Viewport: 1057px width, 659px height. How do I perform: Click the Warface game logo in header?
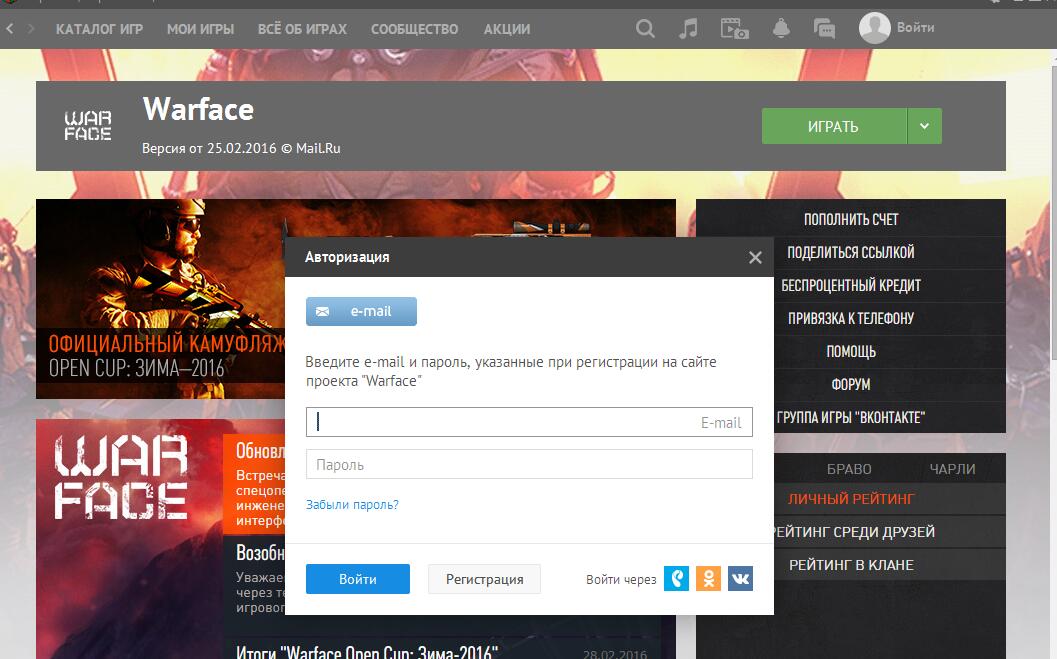(88, 126)
